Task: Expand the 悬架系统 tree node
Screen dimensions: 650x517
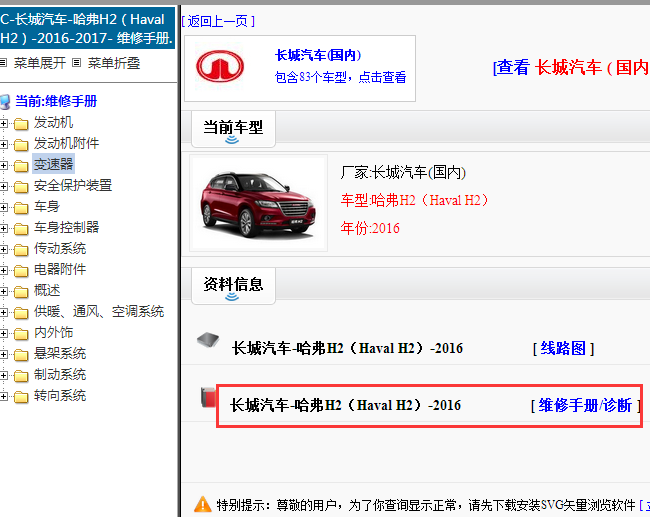Action: click(3, 354)
